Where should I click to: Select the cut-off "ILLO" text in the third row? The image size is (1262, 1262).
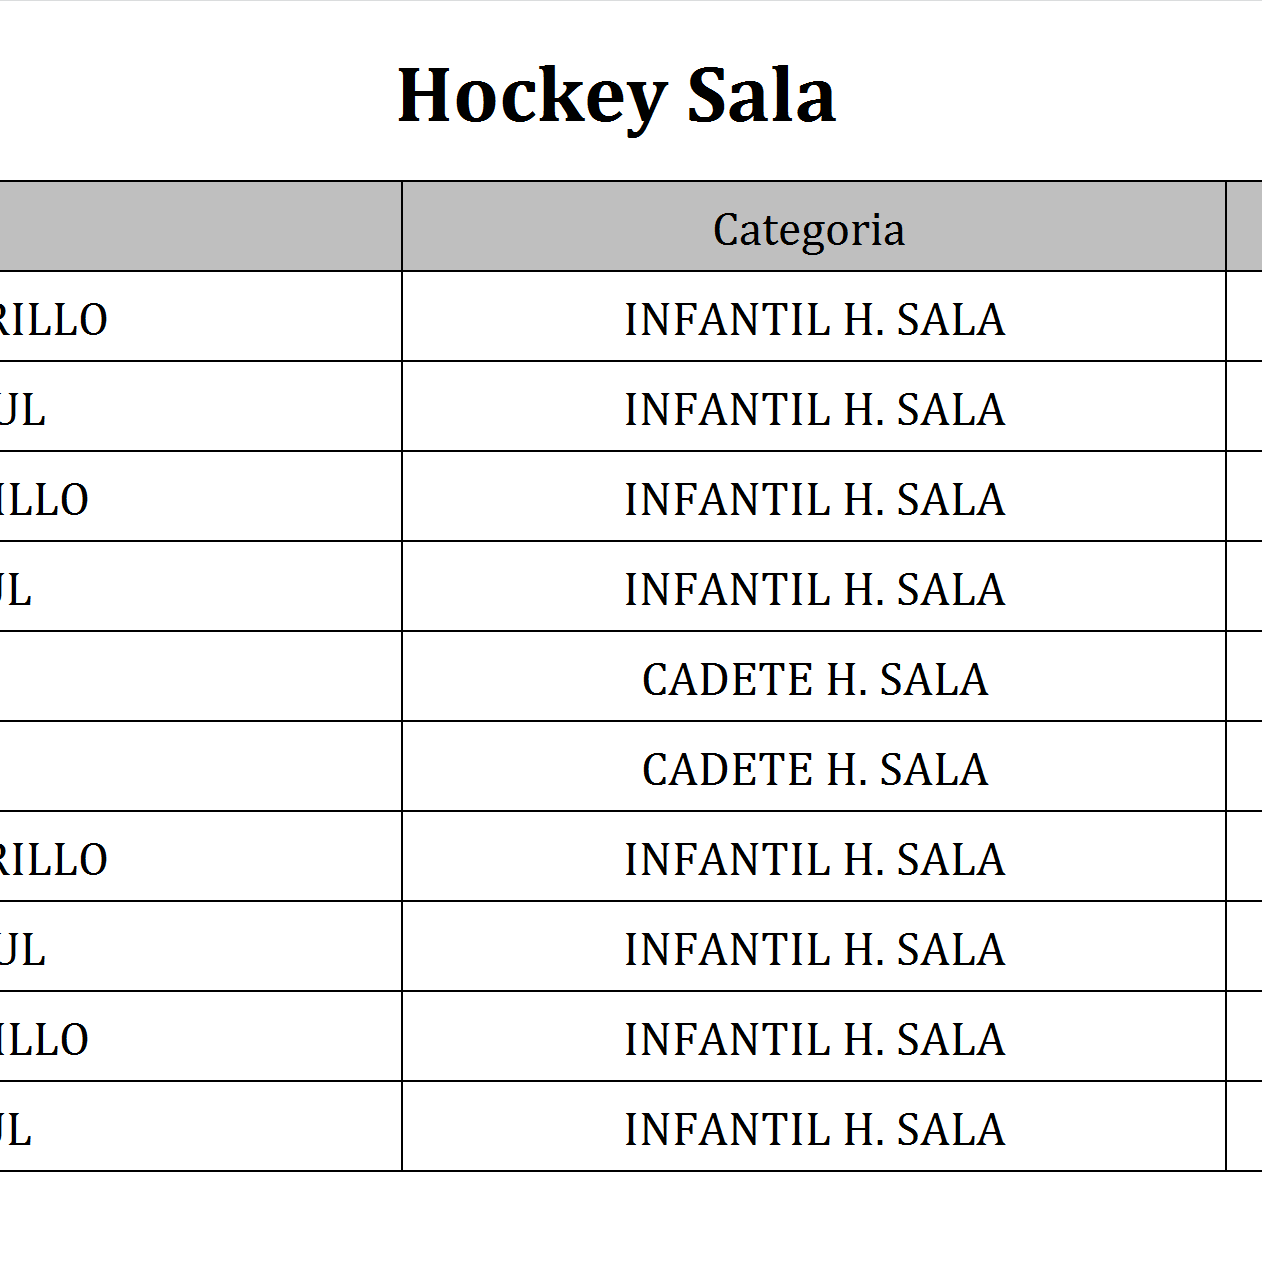pos(45,500)
